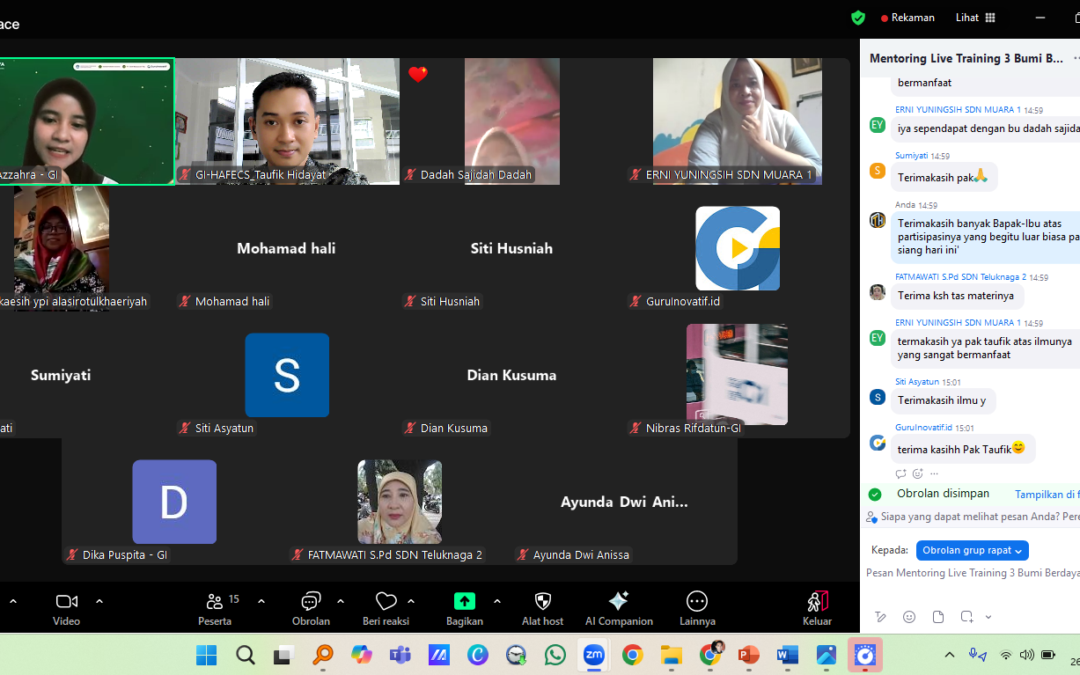
Task: Launch the AI Companion sparkle icon
Action: (x=619, y=601)
